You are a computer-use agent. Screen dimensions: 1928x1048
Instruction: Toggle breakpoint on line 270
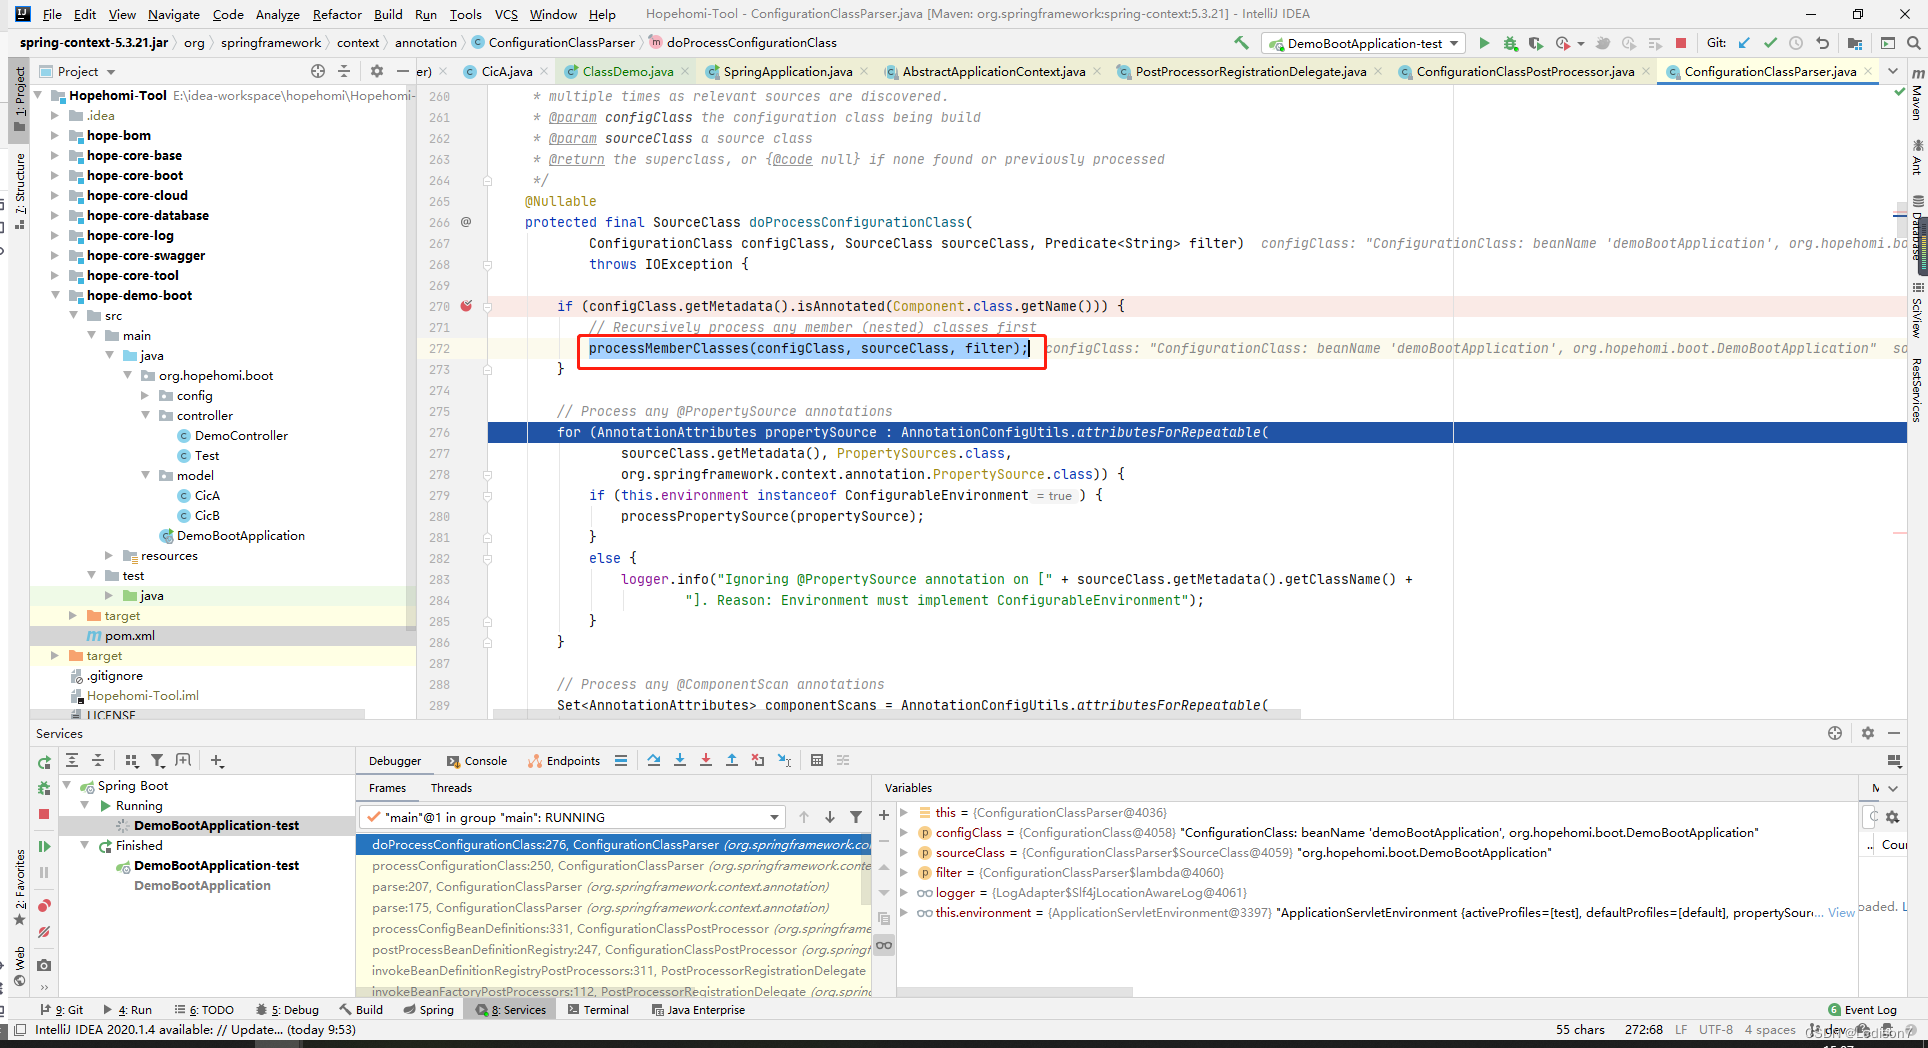point(466,306)
